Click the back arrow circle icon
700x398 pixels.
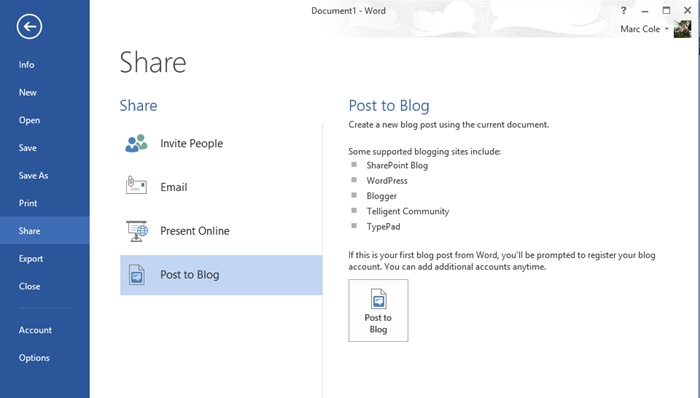pos(29,27)
